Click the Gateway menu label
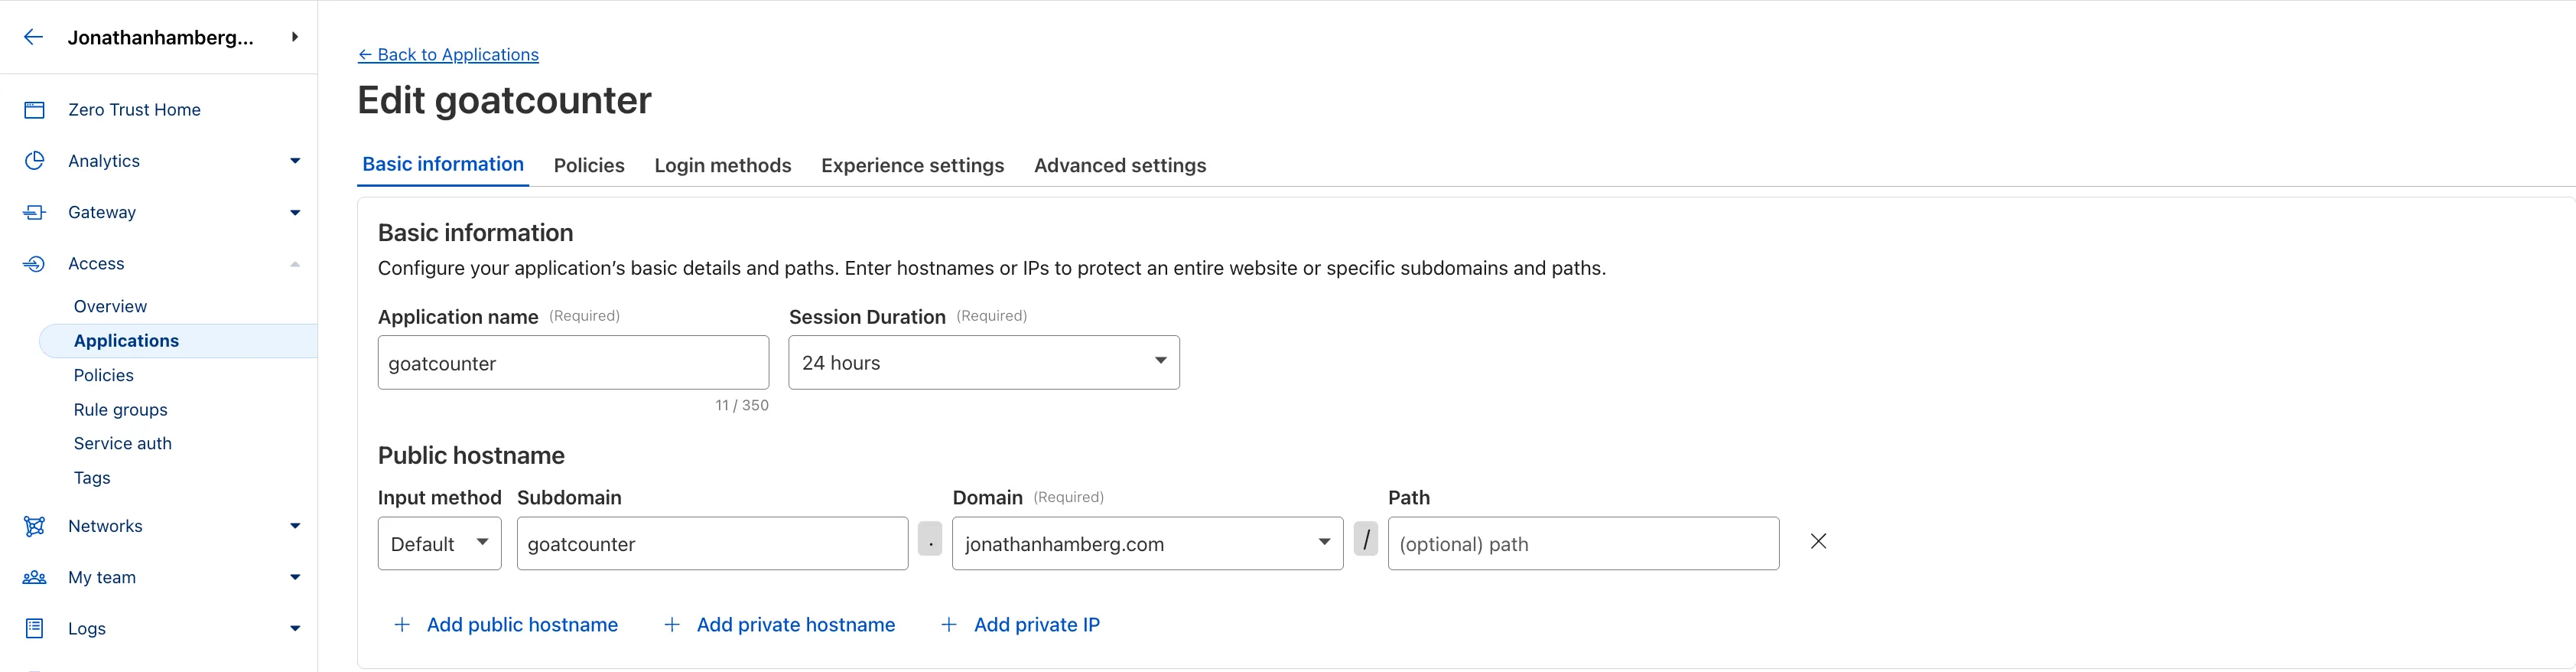This screenshot has width=2576, height=672. [102, 212]
